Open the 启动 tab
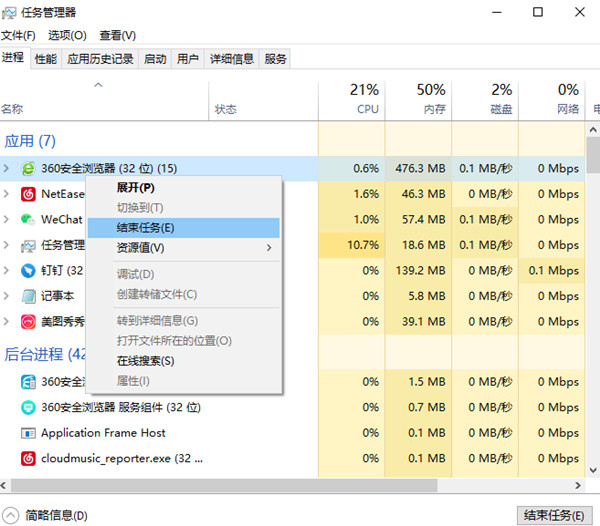 (x=155, y=59)
